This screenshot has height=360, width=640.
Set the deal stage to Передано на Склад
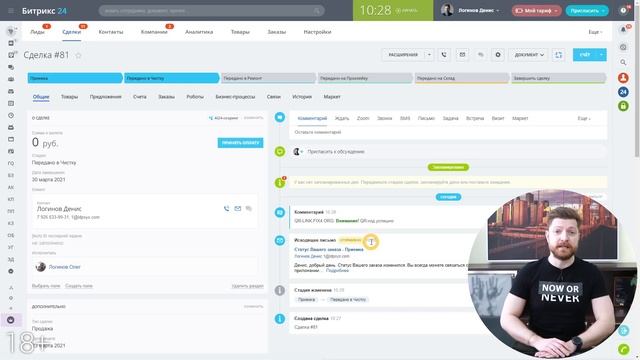click(462, 78)
